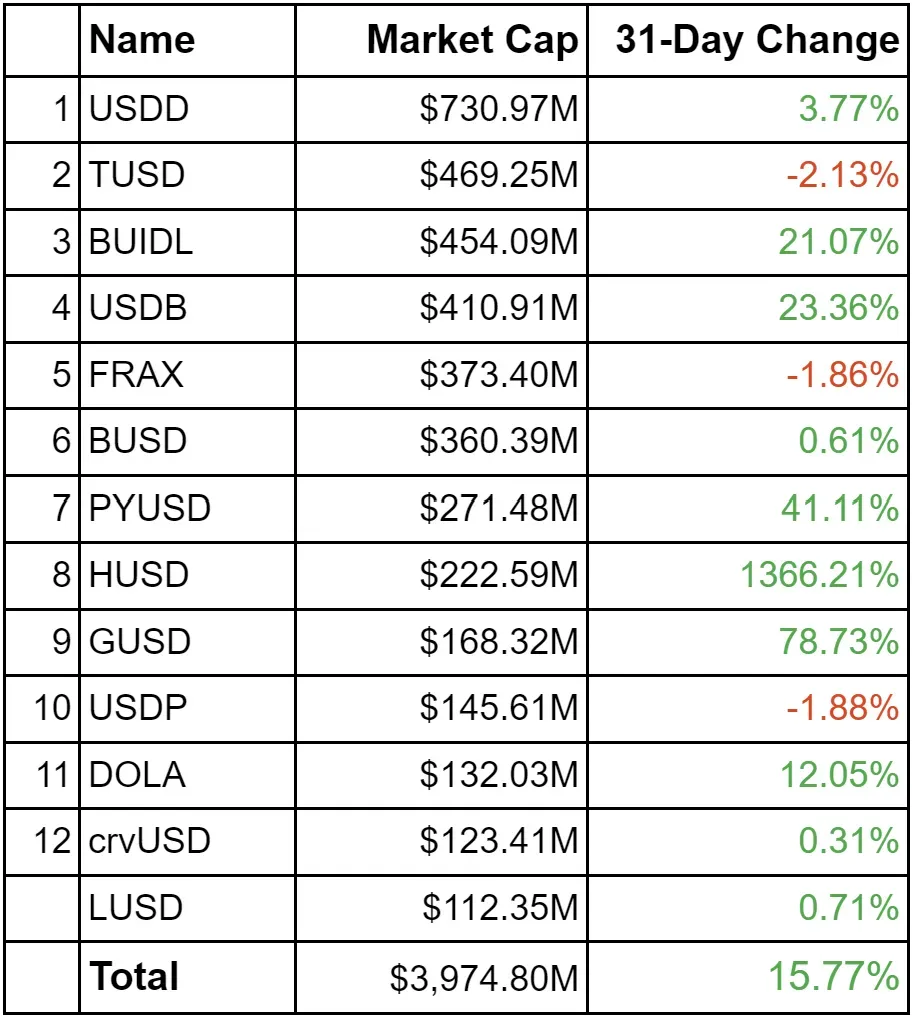Viewport: 912px width, 1017px height.
Task: Click DOLA's 12.05% change value
Action: [x=849, y=775]
